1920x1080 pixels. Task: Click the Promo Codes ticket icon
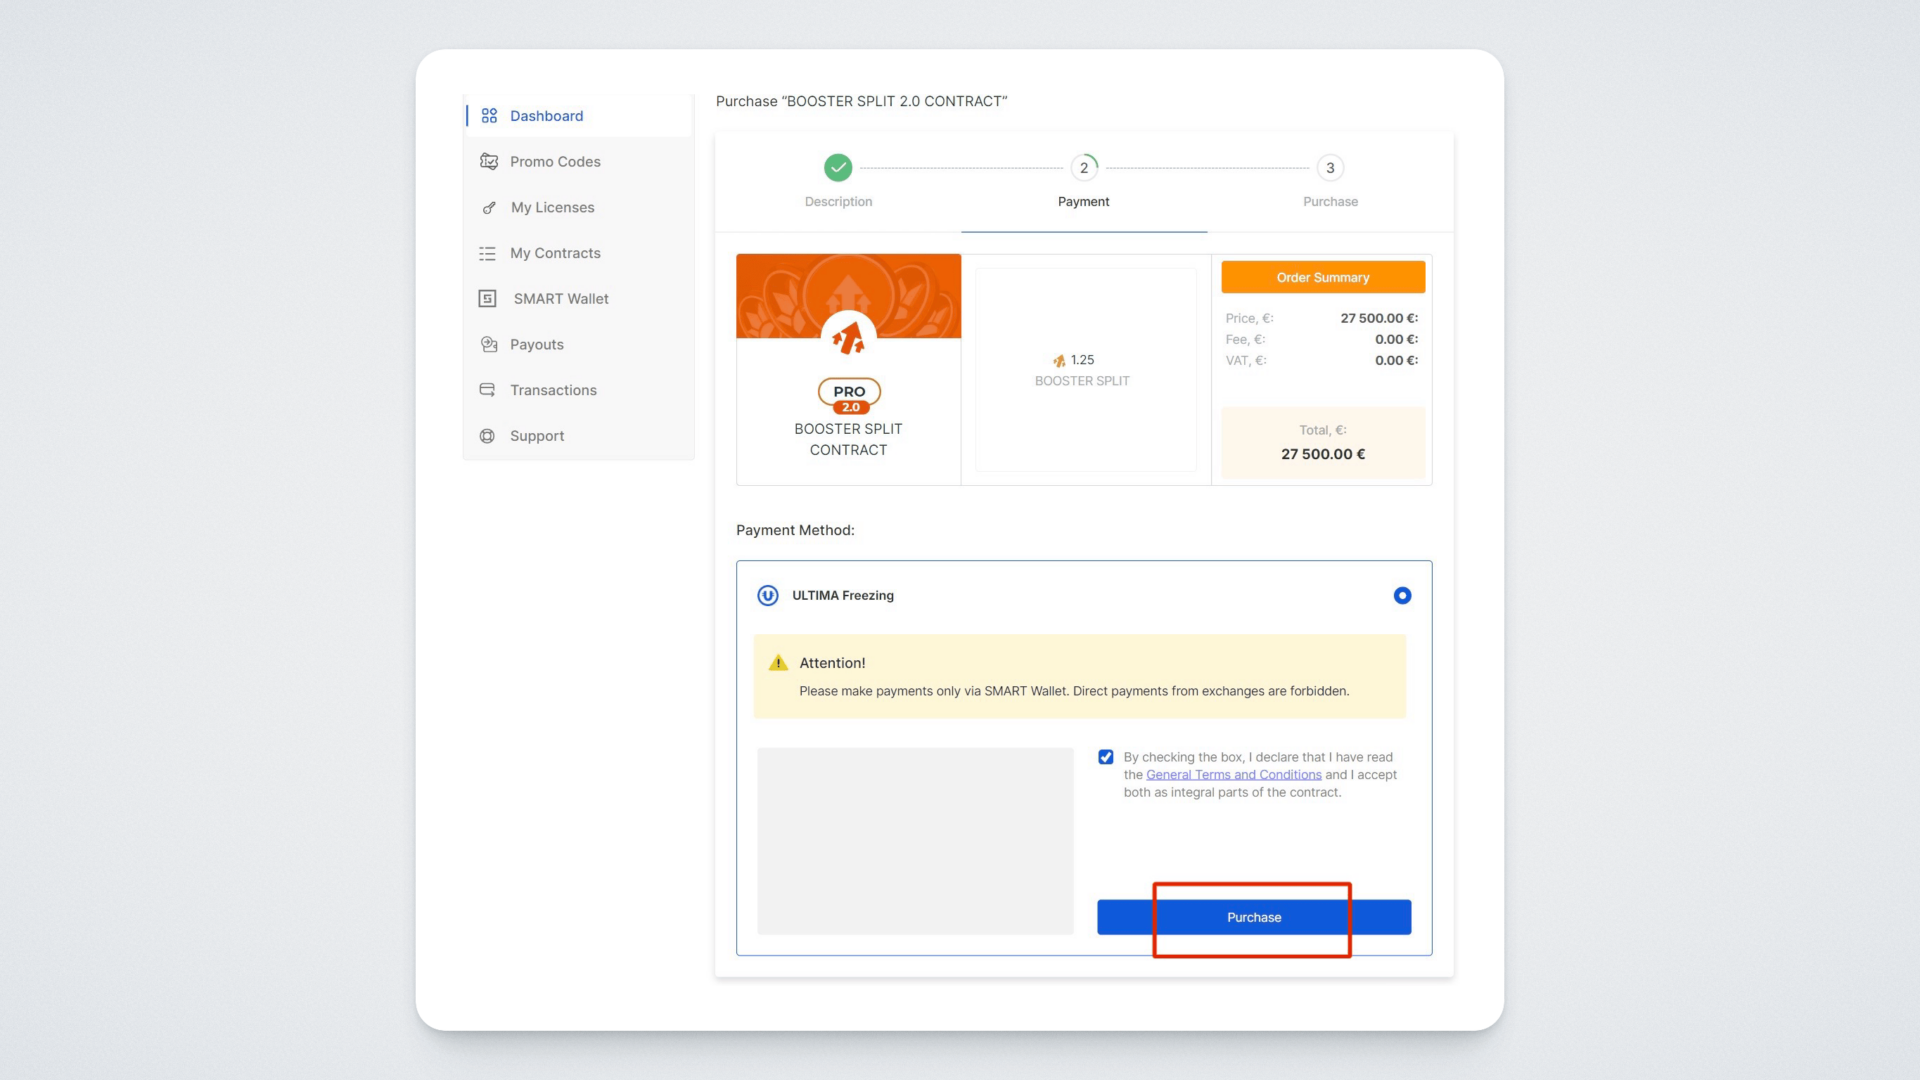coord(489,162)
